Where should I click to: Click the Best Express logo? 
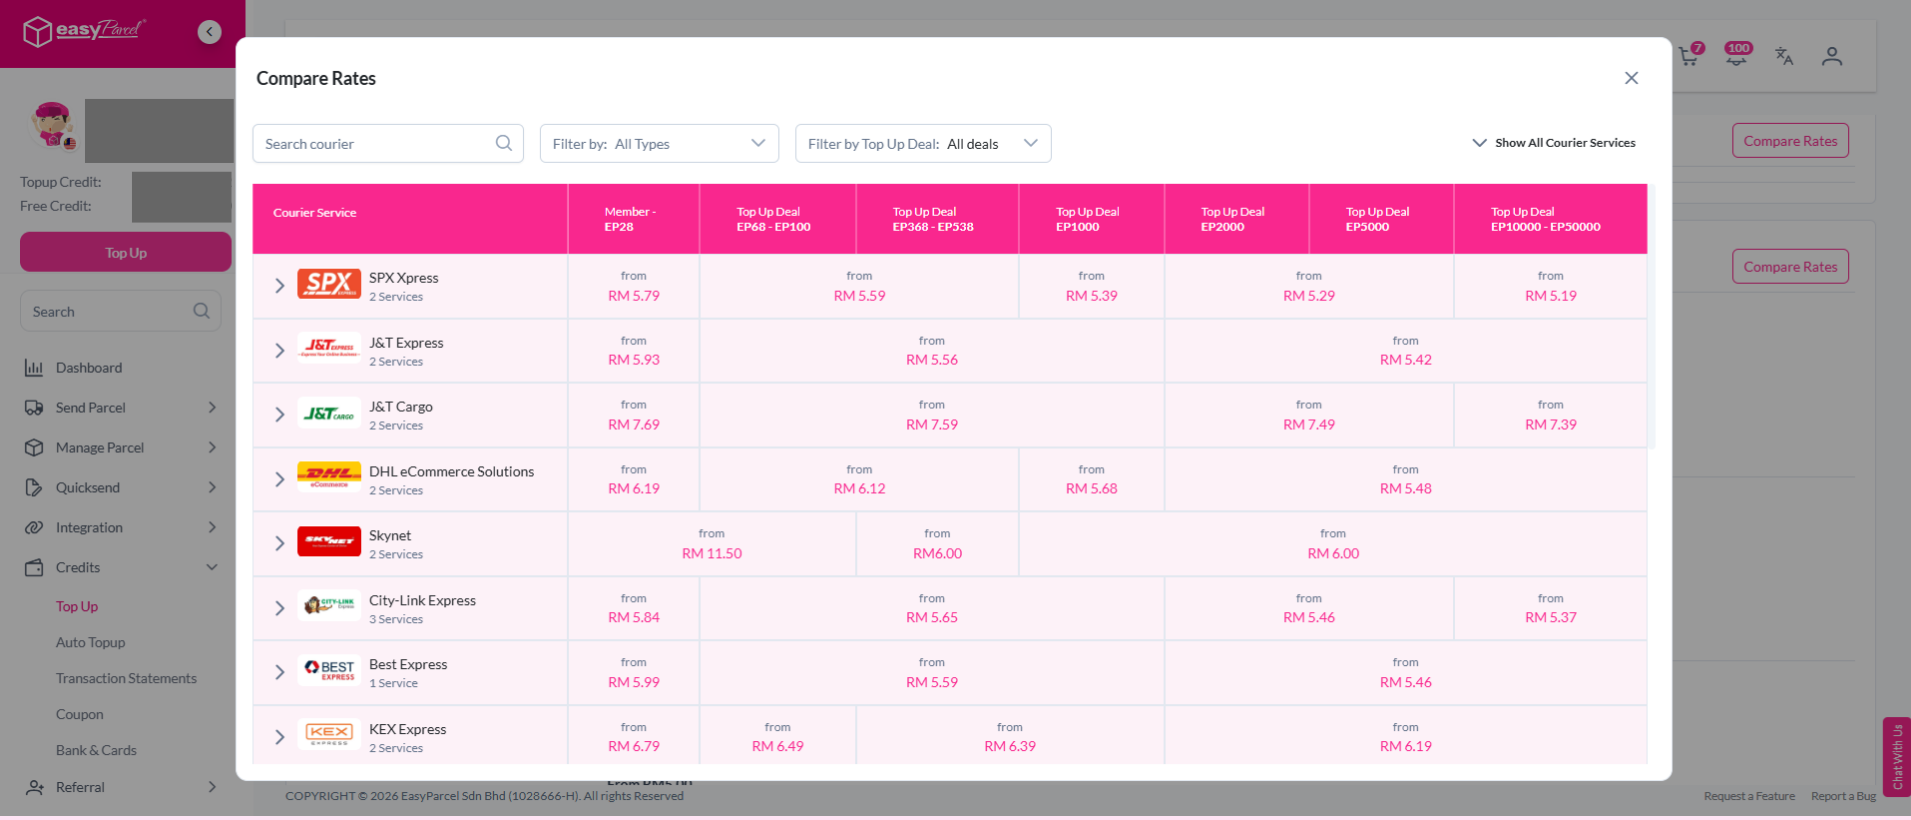click(x=329, y=671)
